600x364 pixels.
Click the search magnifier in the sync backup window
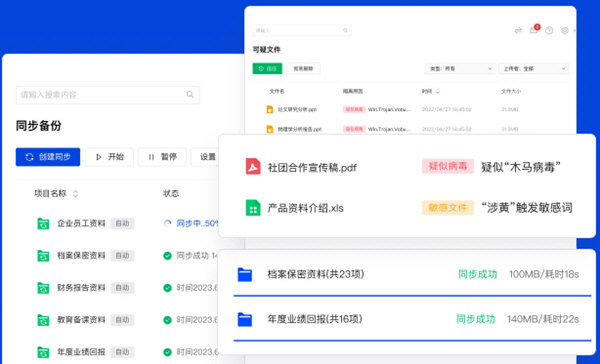point(190,94)
